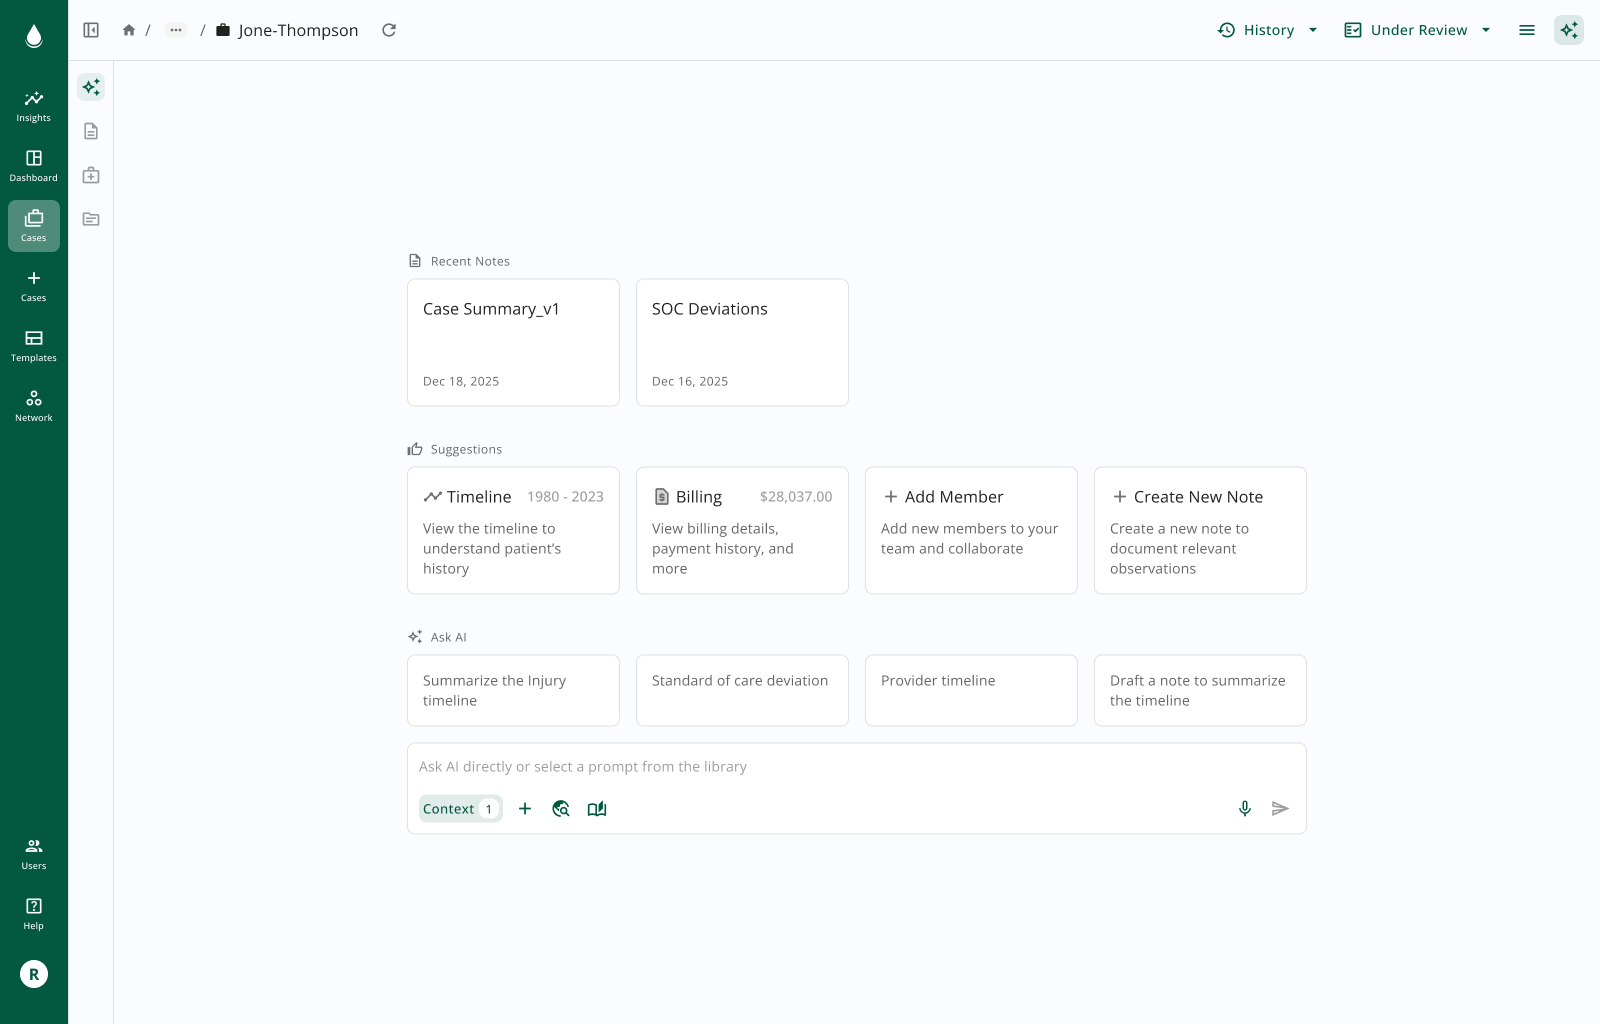Select Cases in the navigation menu
This screenshot has width=1600, height=1024.
click(x=33, y=226)
